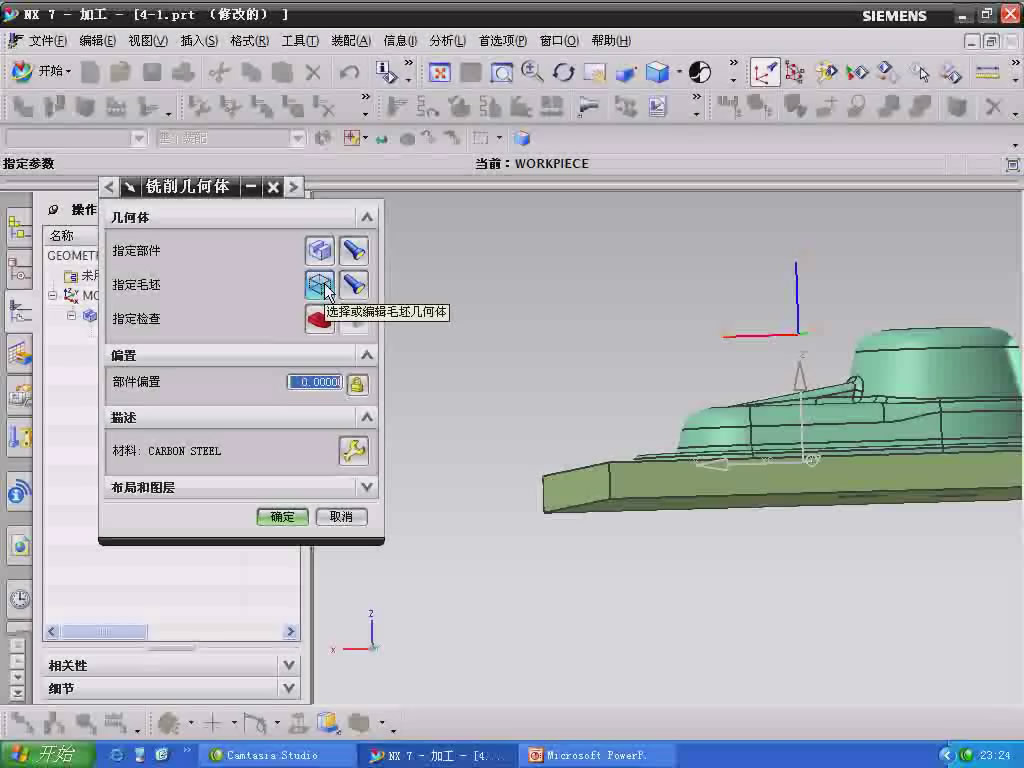Click the Specify Part geometry select icon
The image size is (1024, 768).
pos(319,251)
